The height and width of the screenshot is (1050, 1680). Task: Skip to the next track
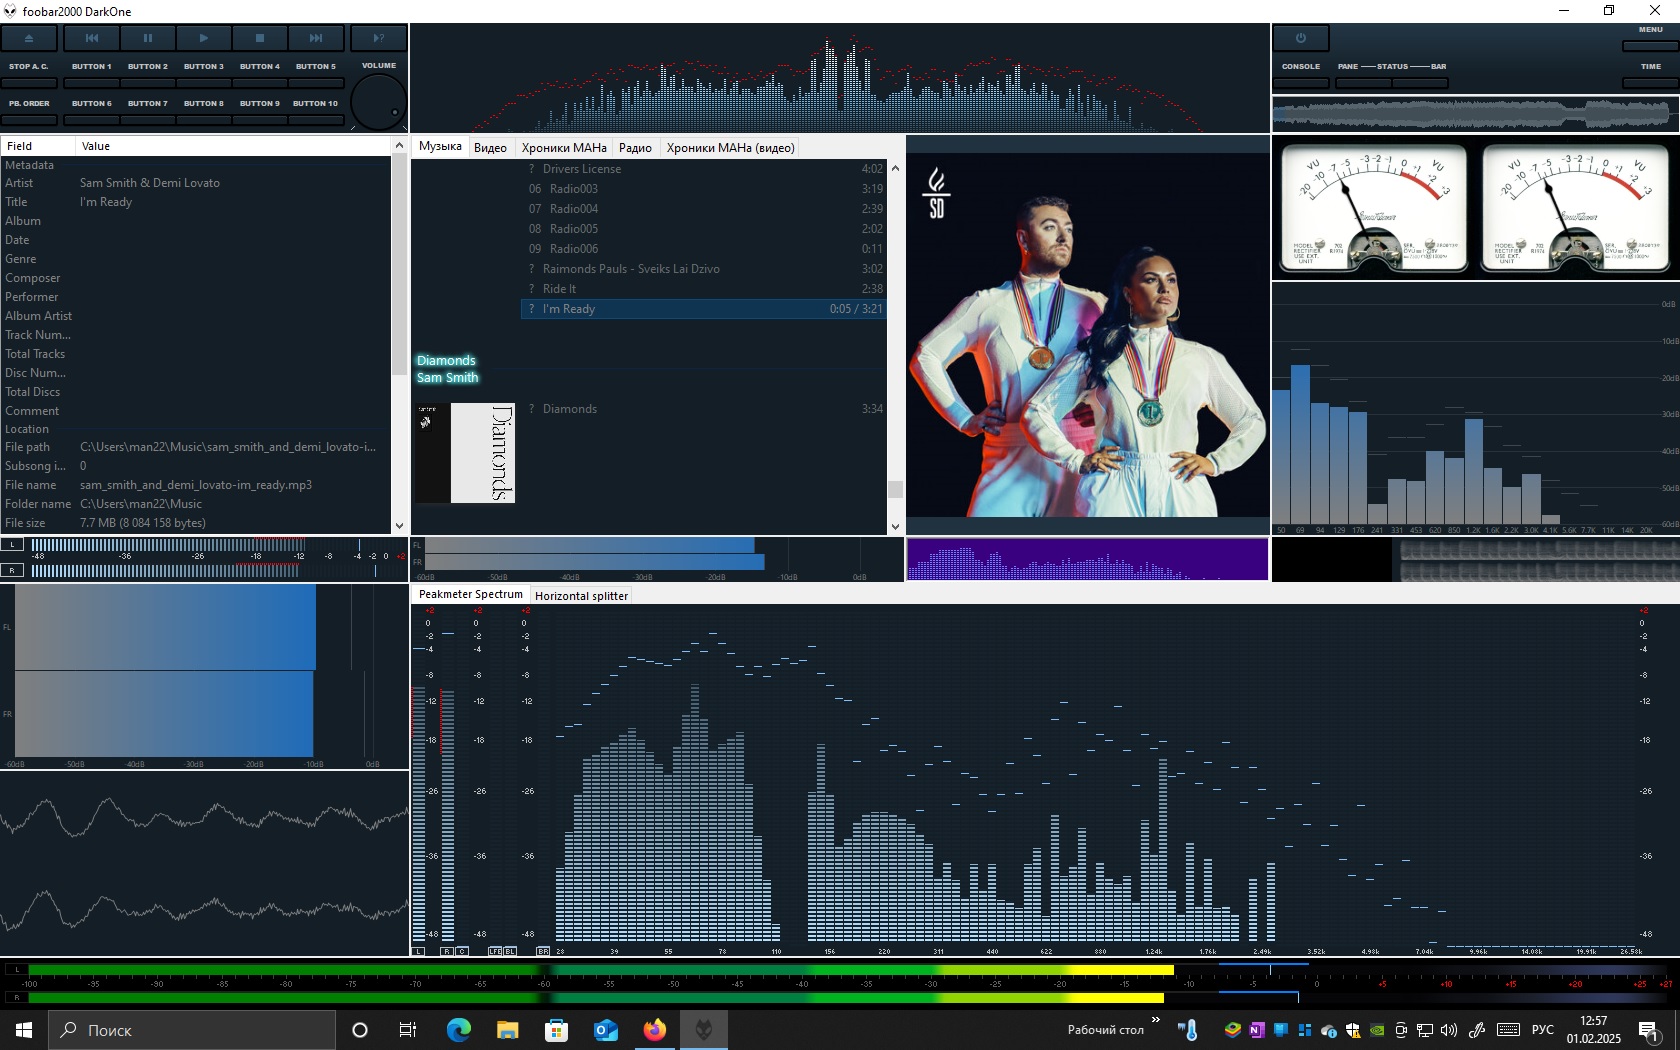(x=315, y=38)
